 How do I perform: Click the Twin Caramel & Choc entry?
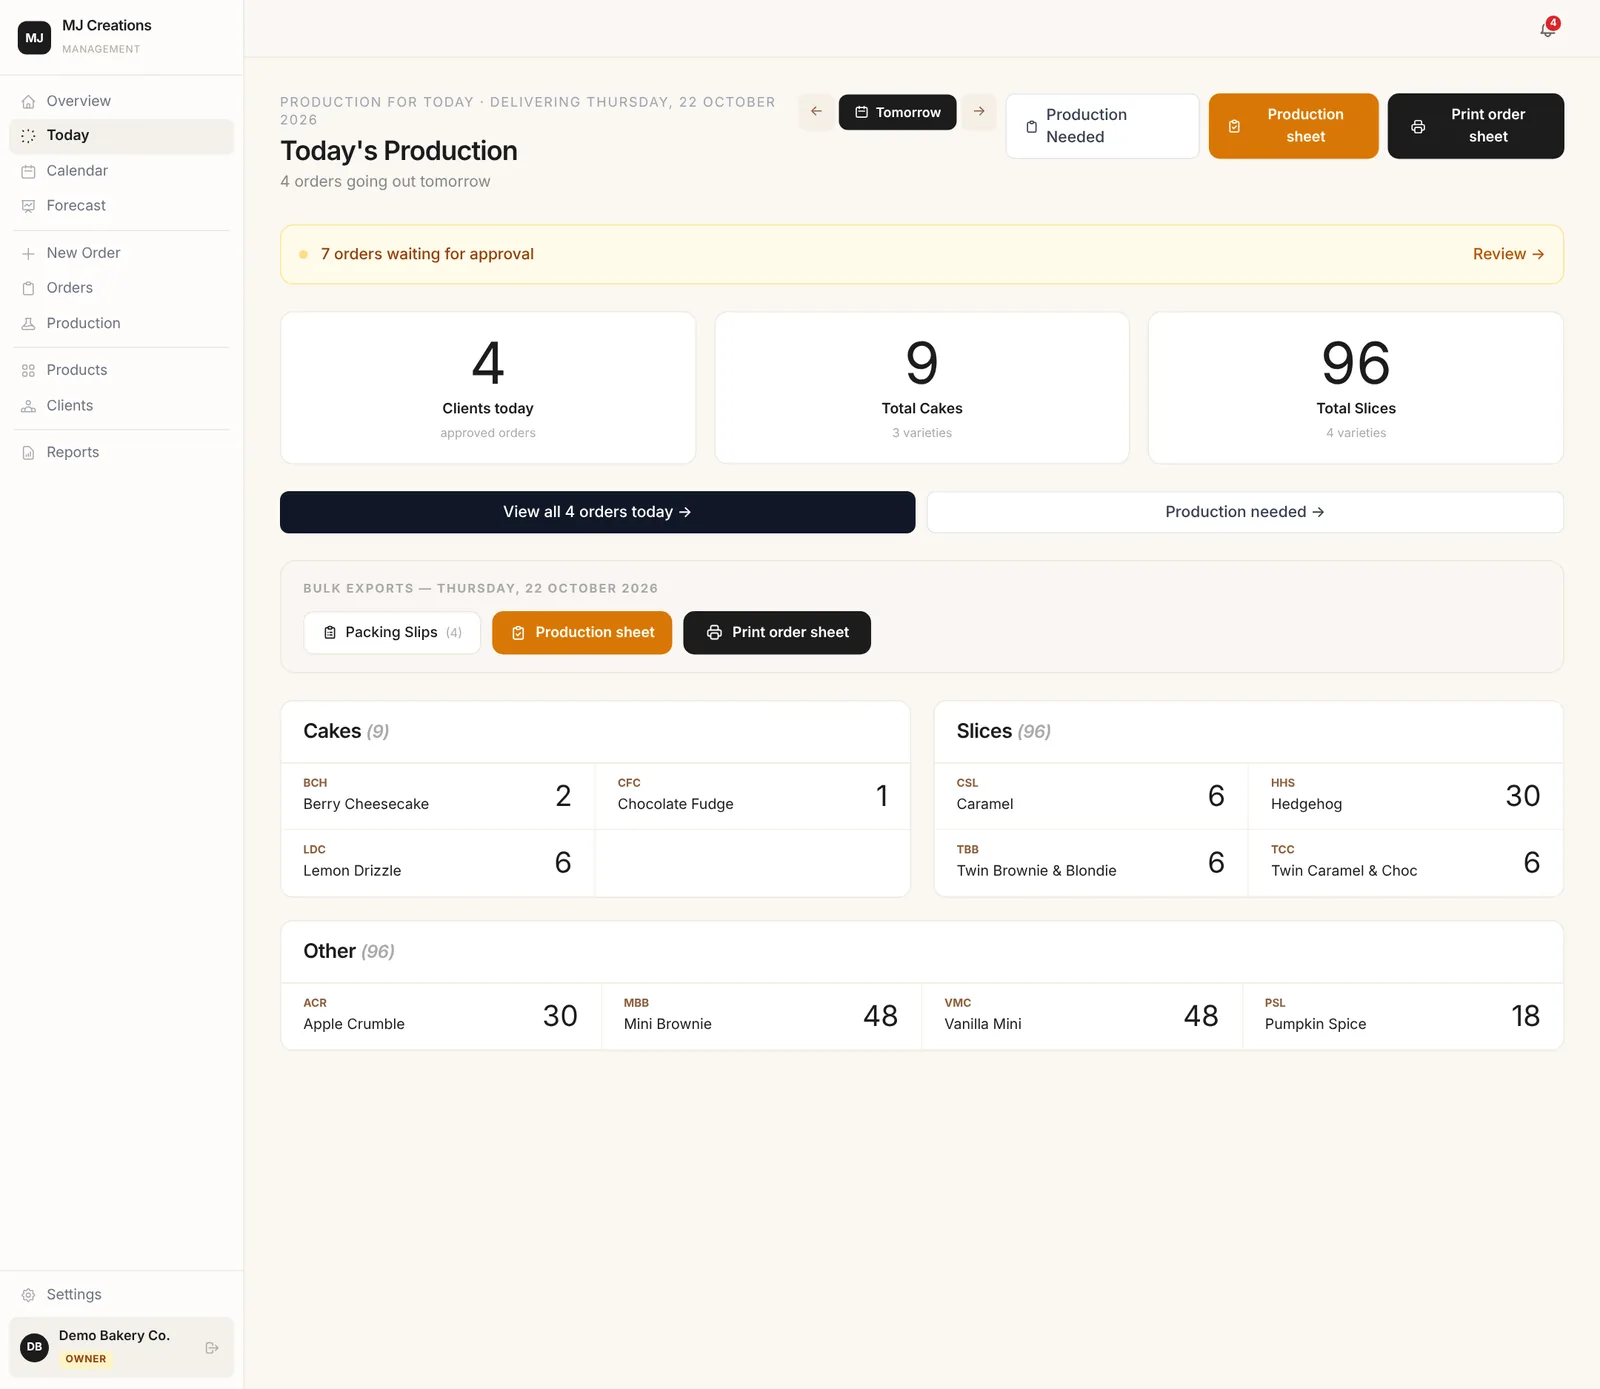(x=1405, y=863)
